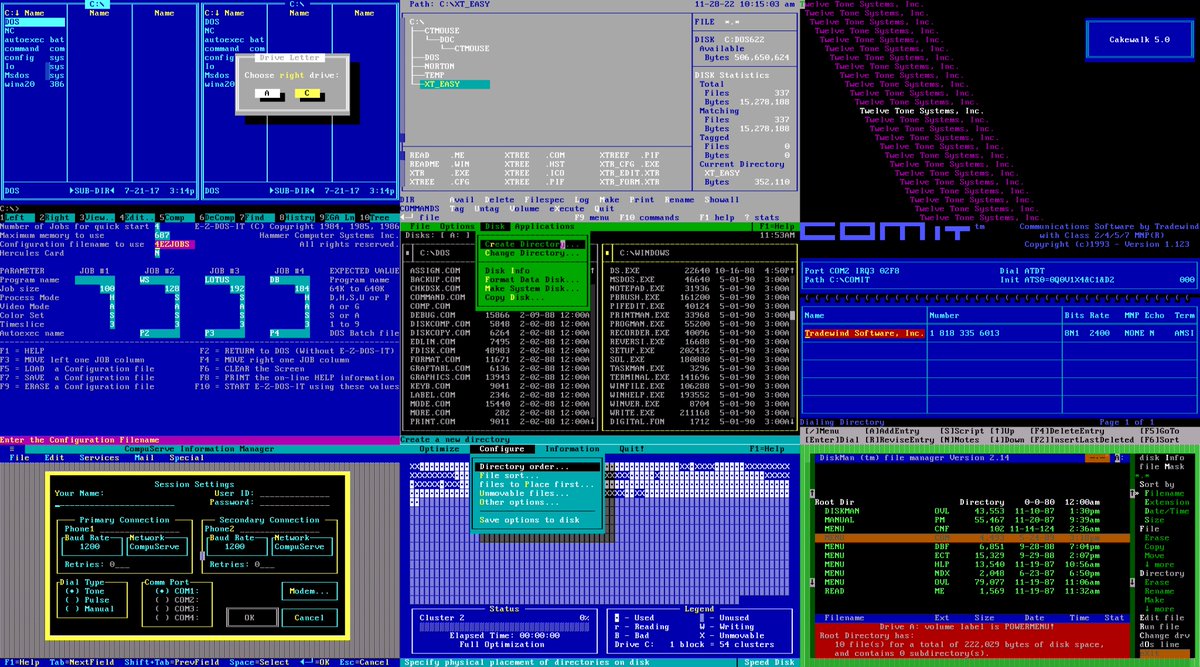Click 5Comp function key in Norton bar
1200x667 pixels.
pyautogui.click(x=176, y=217)
